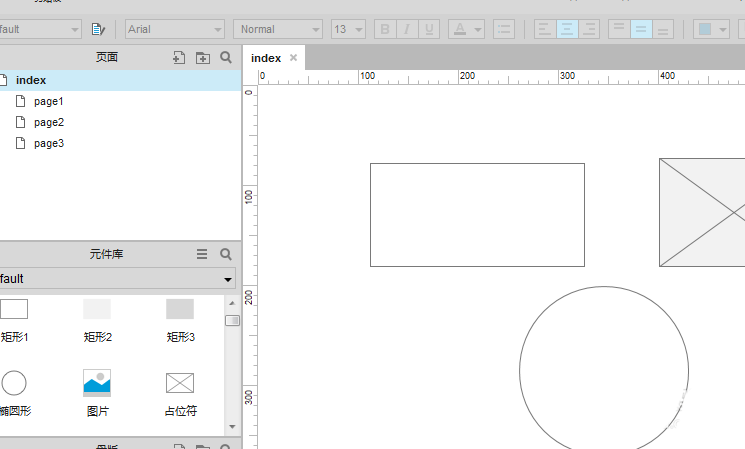The width and height of the screenshot is (745, 449).
Task: Click the add folder icon in pages panel
Action: point(202,58)
